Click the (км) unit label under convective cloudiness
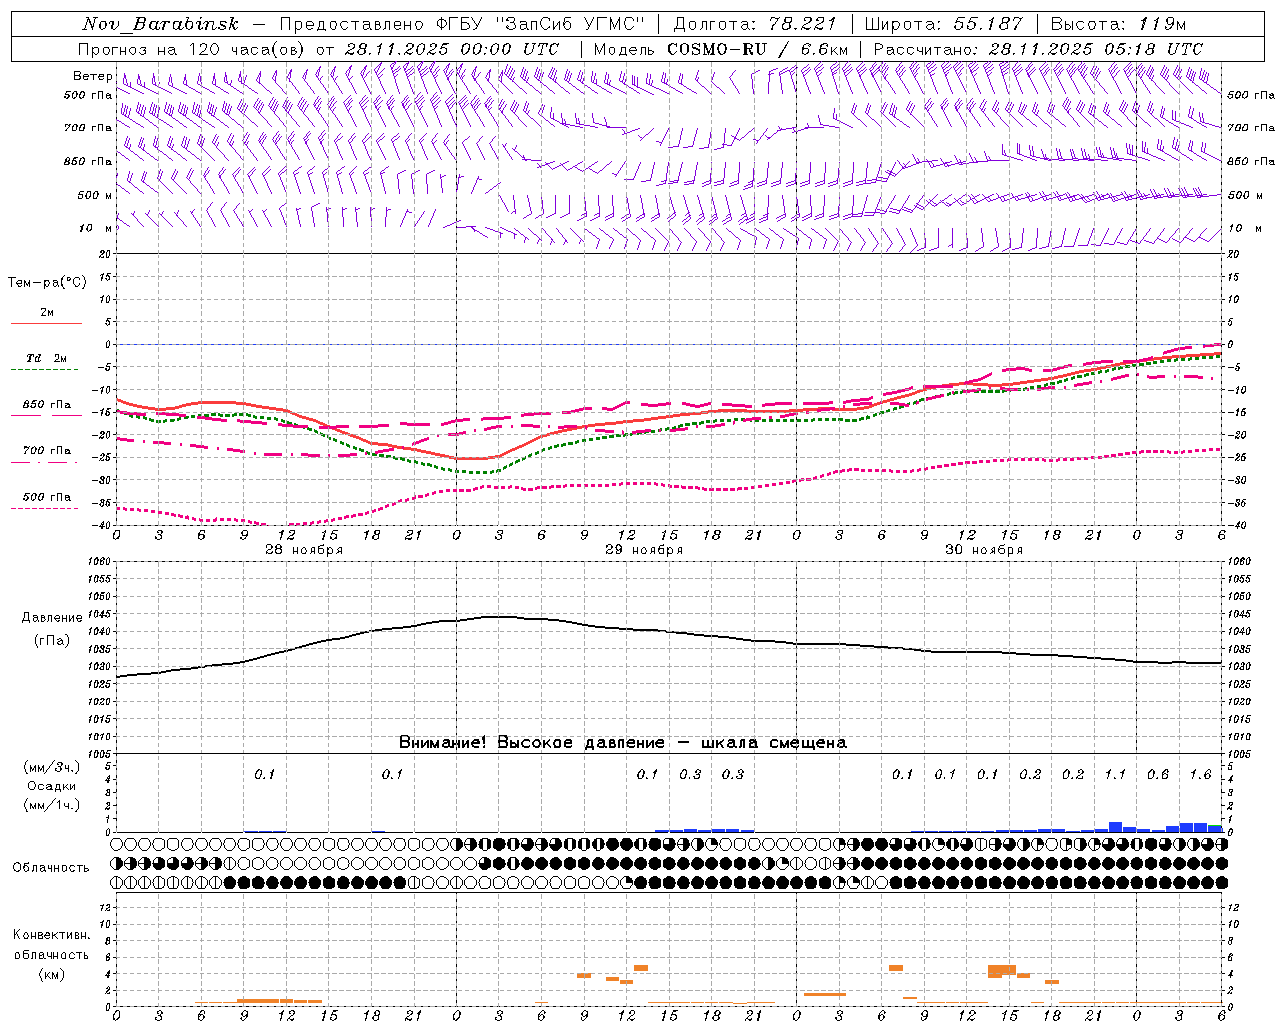The height and width of the screenshot is (1024, 1280). click(51, 974)
